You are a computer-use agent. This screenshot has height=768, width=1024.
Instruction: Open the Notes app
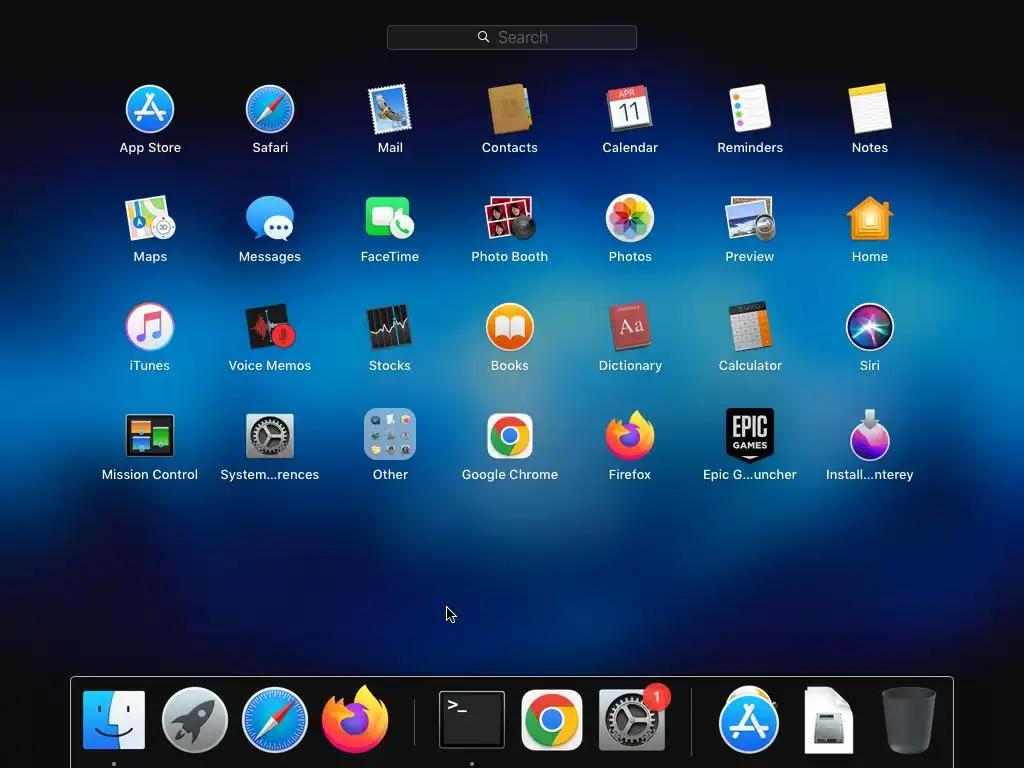[x=869, y=109]
